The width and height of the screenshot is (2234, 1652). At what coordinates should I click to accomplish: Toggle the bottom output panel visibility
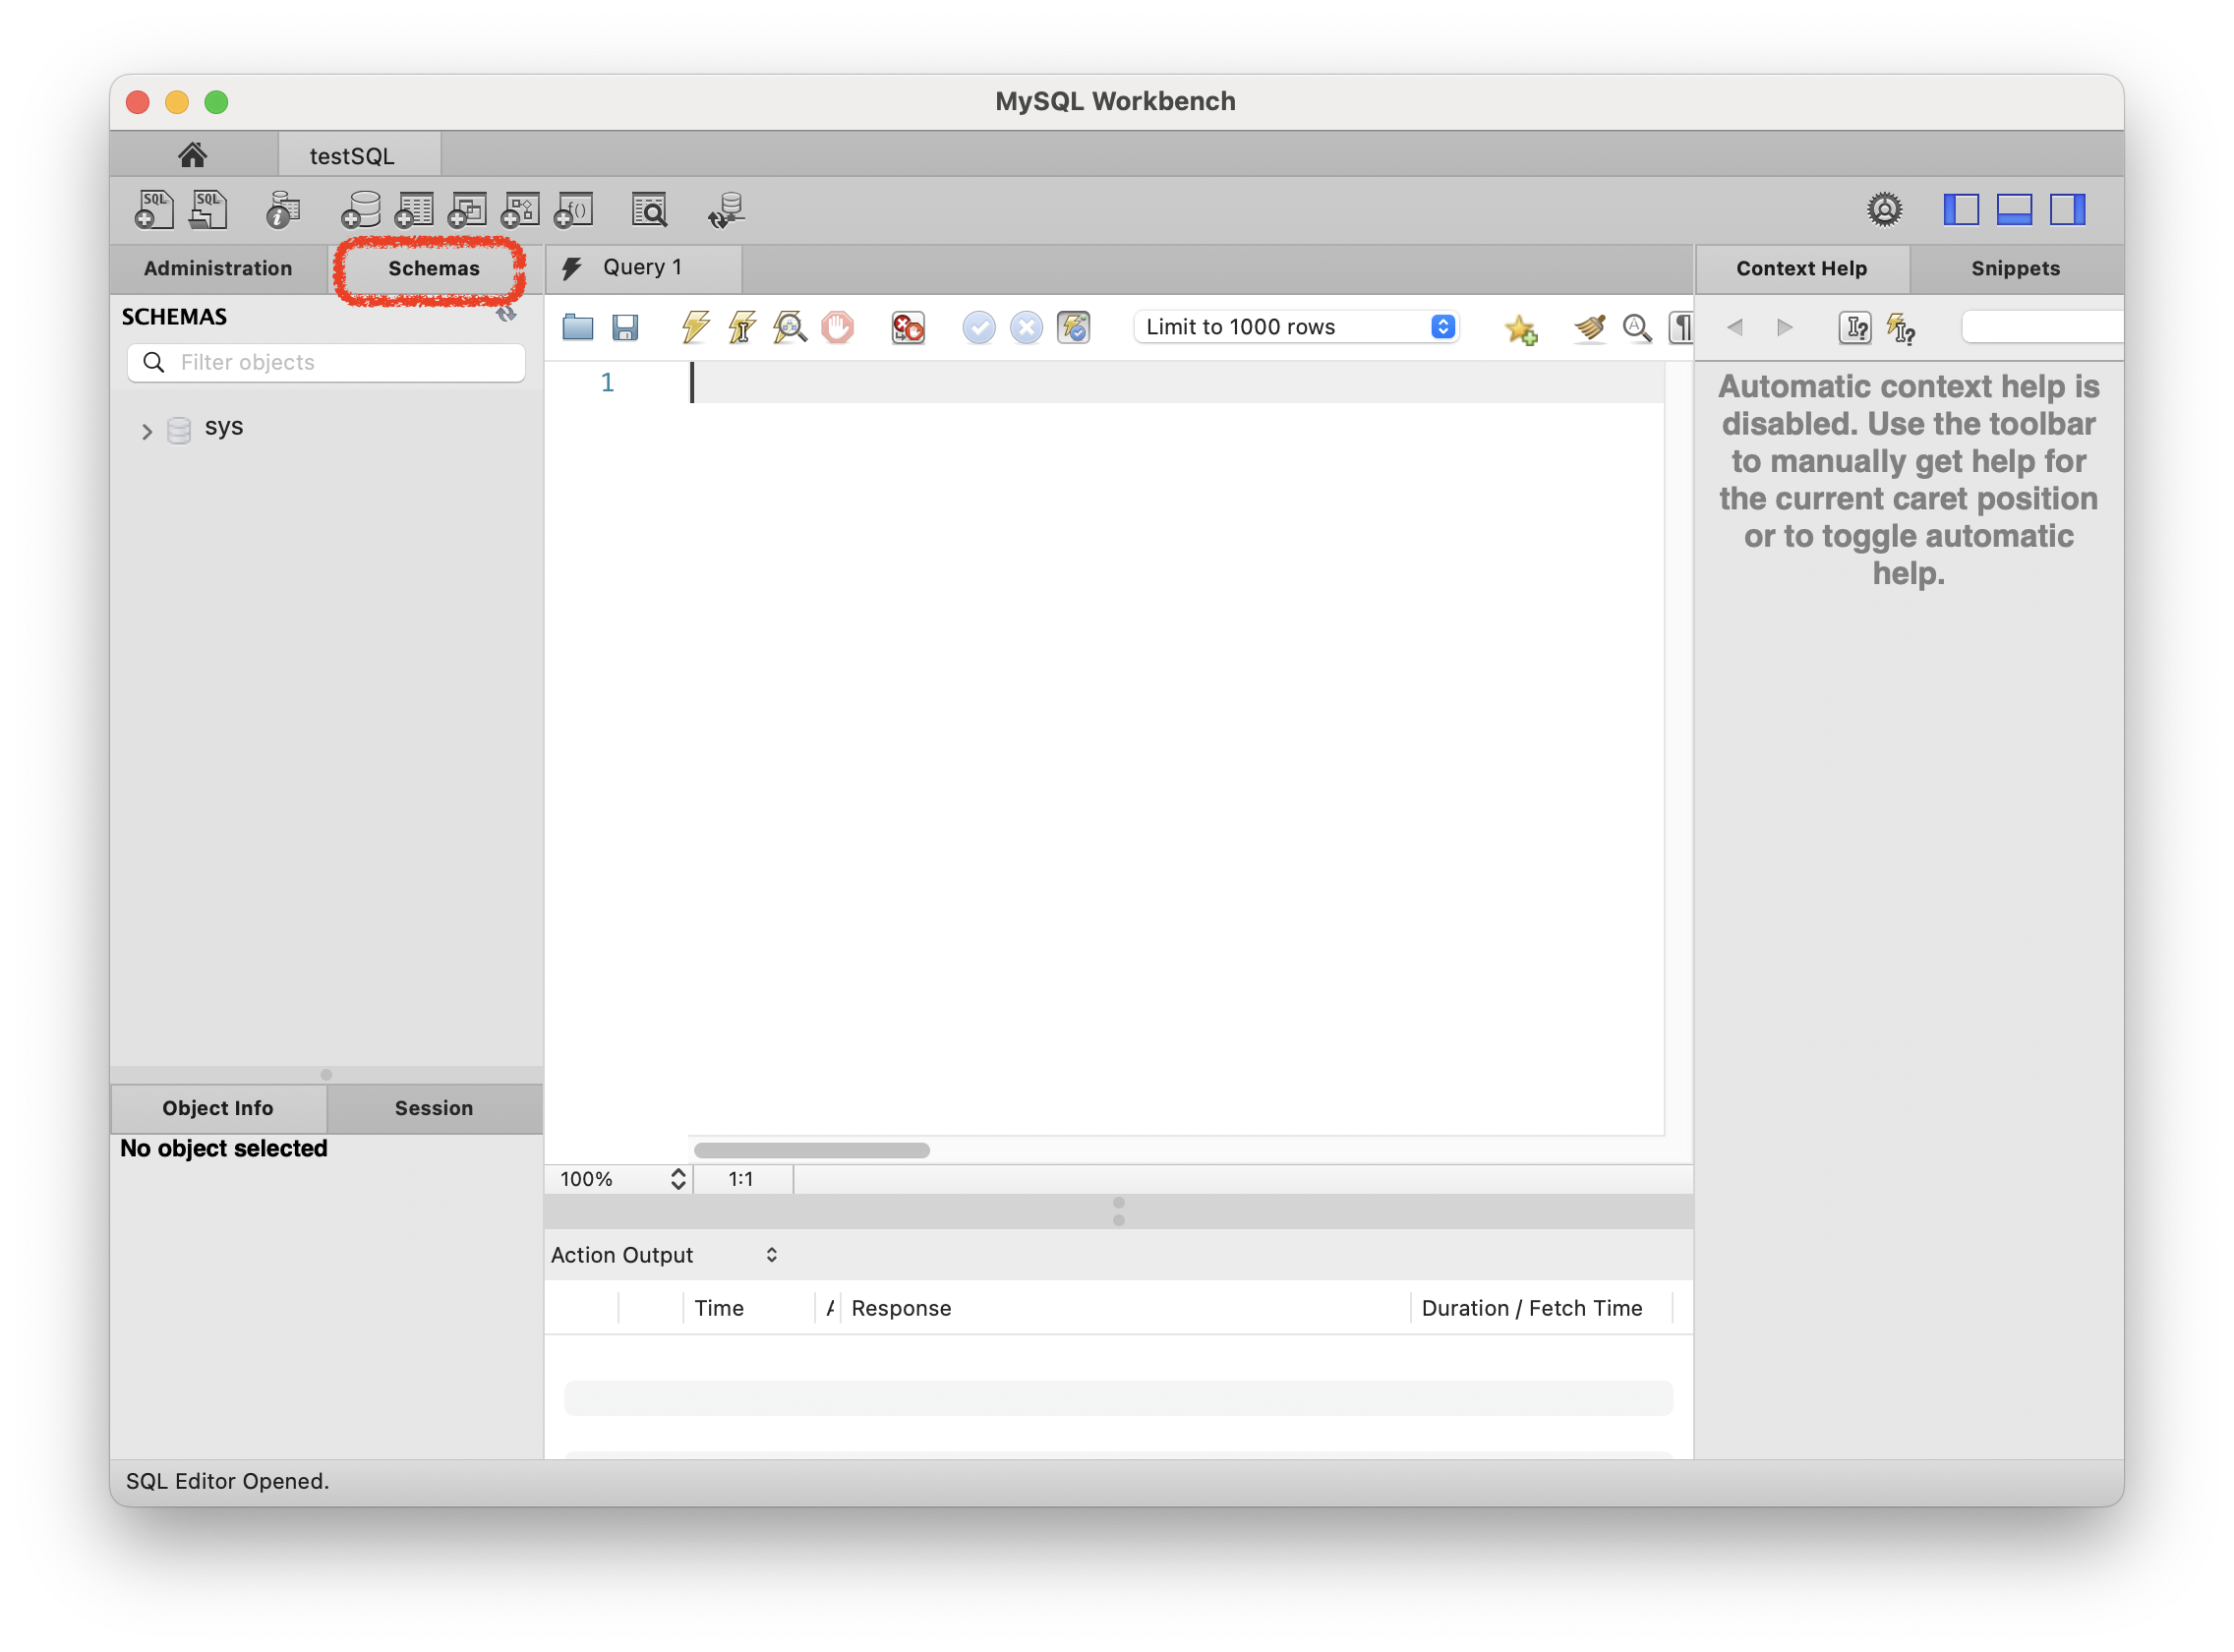click(2013, 209)
